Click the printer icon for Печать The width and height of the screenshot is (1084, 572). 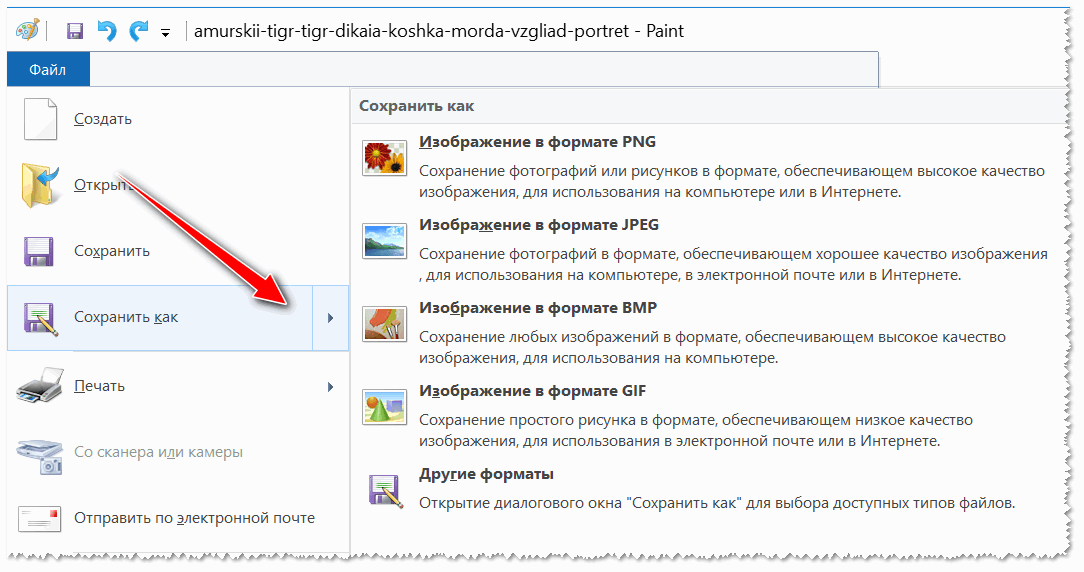(40, 385)
